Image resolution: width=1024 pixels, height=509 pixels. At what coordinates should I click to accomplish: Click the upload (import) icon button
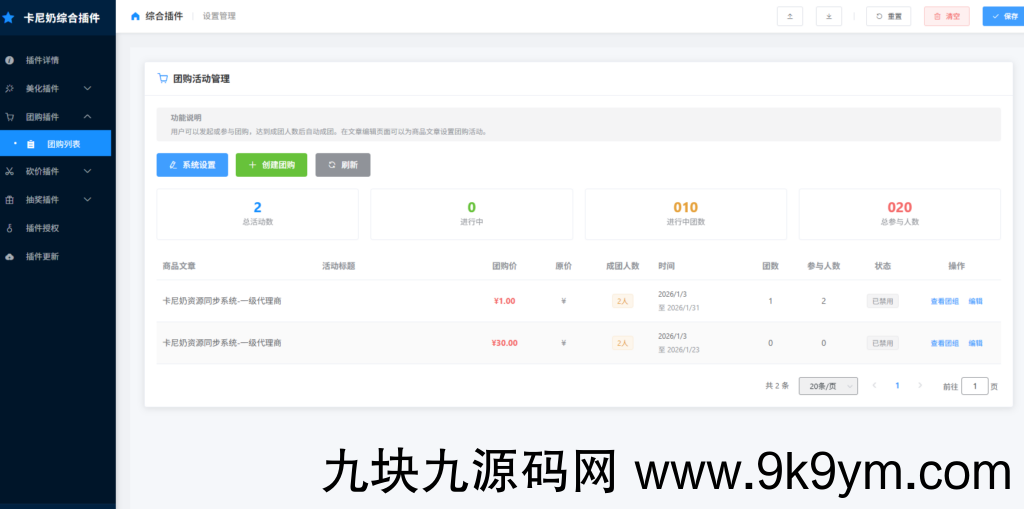pos(790,16)
